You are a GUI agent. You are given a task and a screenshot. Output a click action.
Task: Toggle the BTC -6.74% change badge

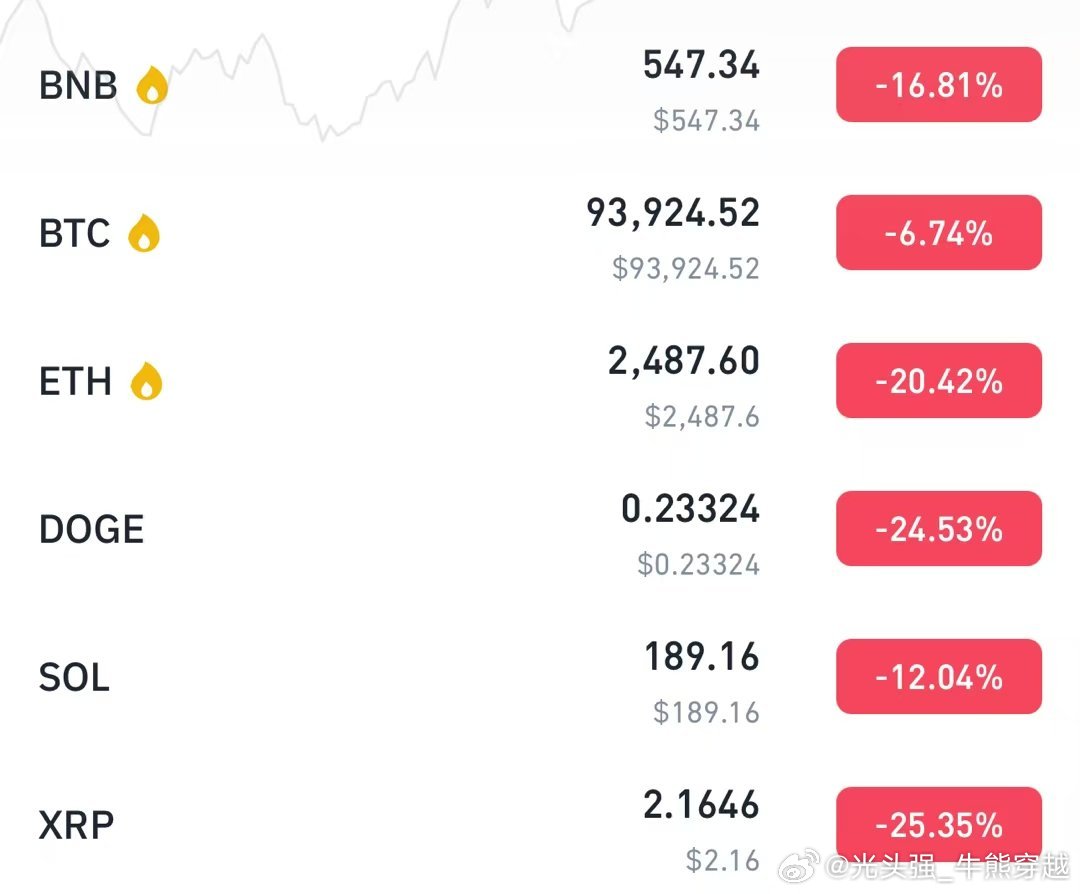coord(939,233)
